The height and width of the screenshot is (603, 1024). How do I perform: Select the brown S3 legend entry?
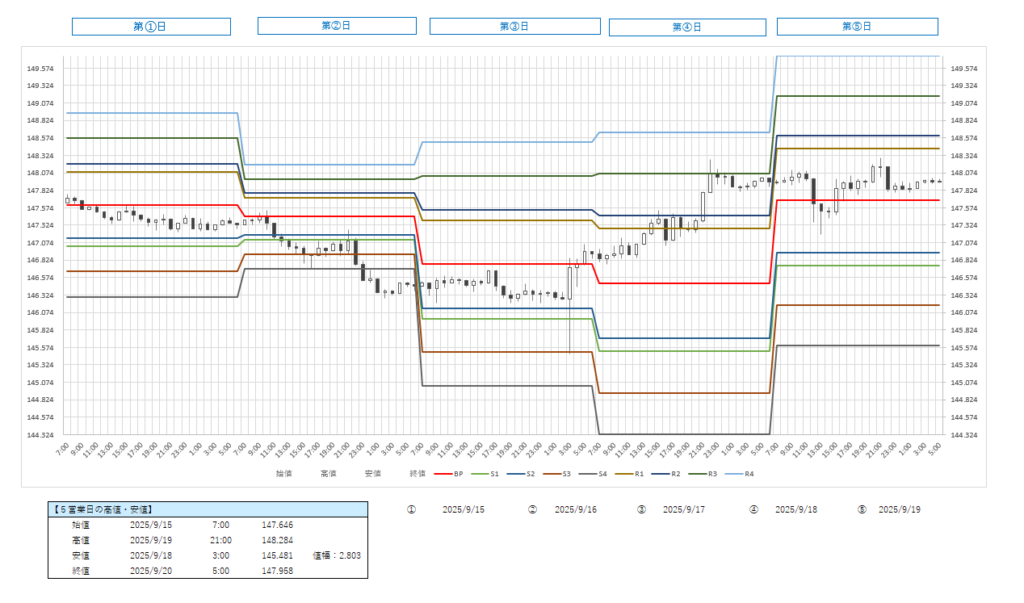(567, 474)
